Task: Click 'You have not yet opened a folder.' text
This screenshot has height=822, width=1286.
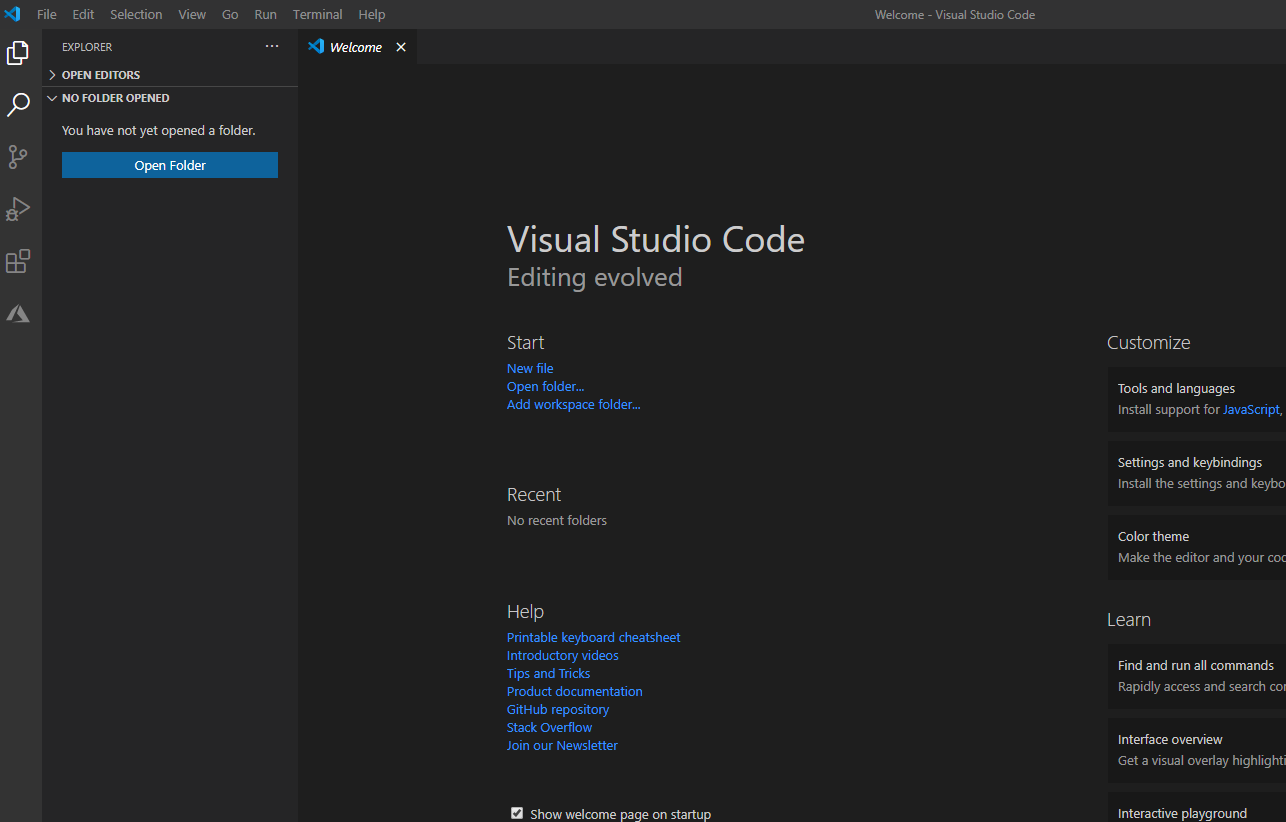Action: [159, 130]
